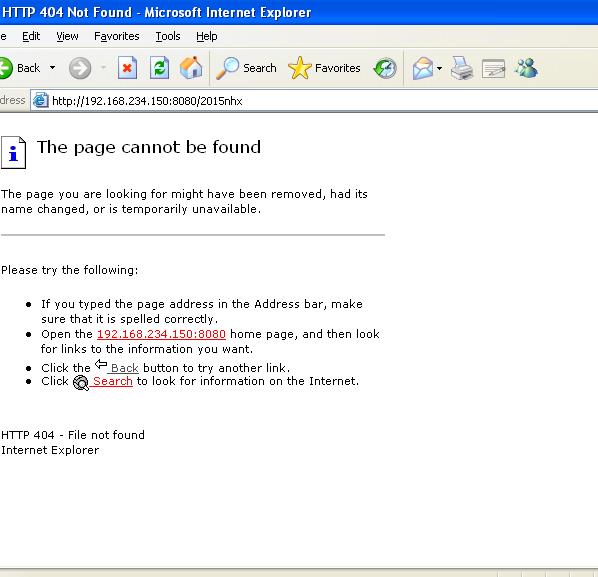Open the Search magnifier toolbar button
The image size is (598, 577).
coord(246,68)
